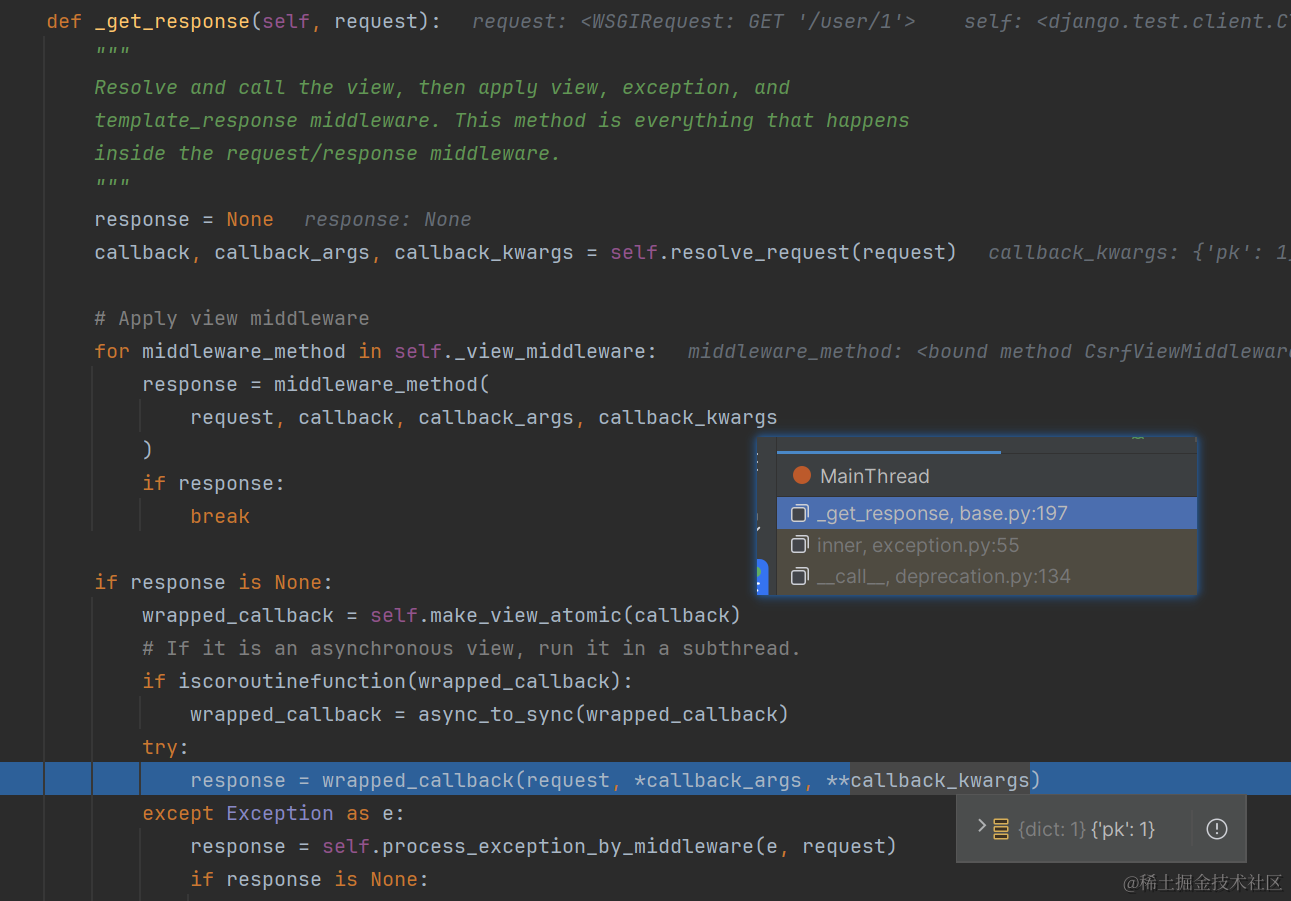1291x901 pixels.
Task: Click the orange MainThread status circle icon
Action: click(801, 475)
